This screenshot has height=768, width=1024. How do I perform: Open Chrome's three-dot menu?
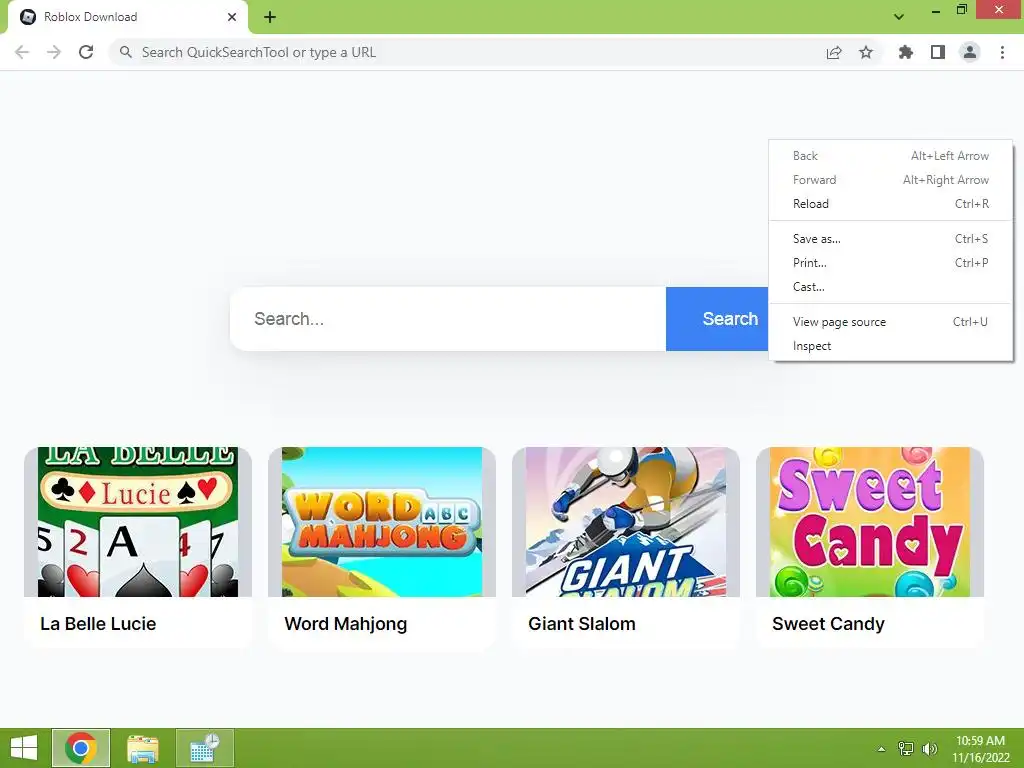[x=1002, y=52]
